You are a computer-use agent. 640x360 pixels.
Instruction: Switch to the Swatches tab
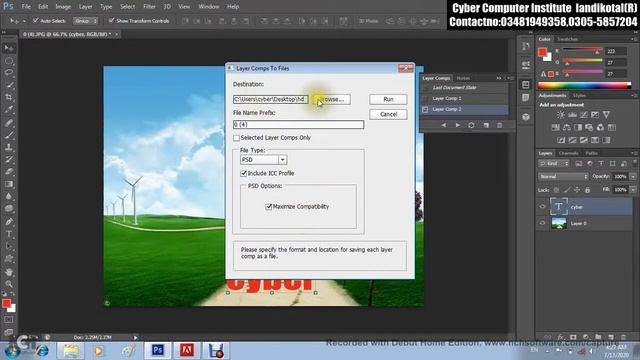coord(568,39)
